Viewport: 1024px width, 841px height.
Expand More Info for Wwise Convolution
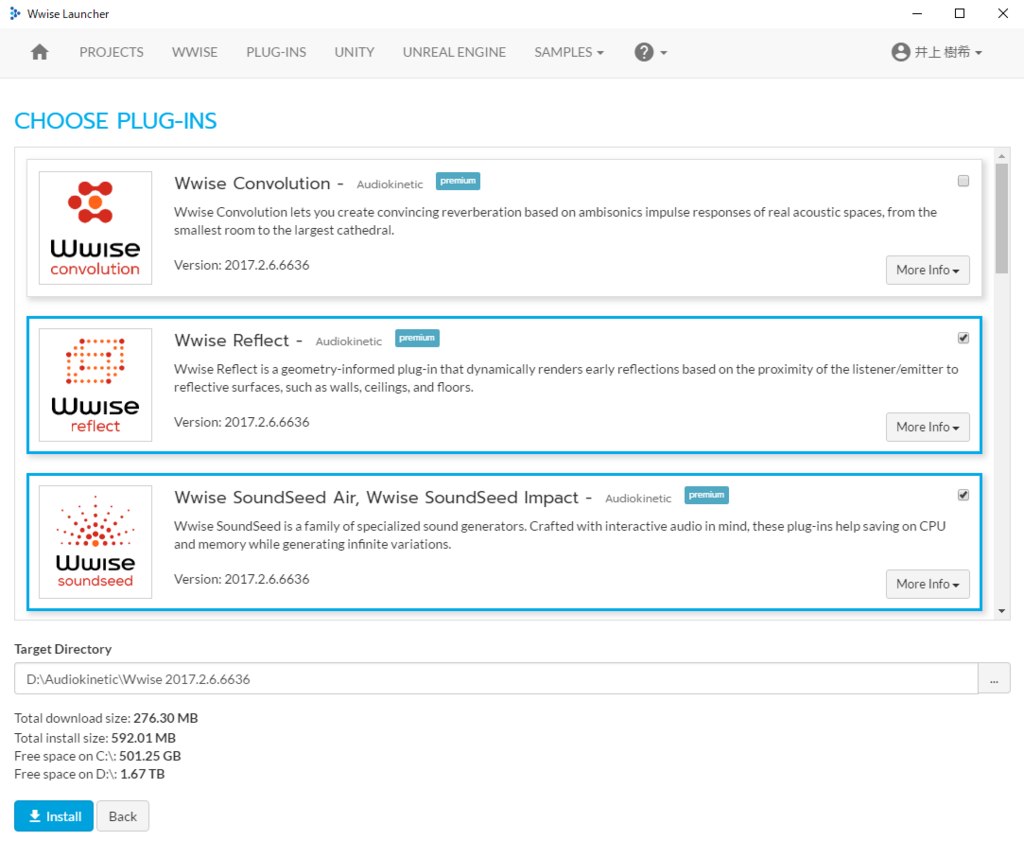pyautogui.click(x=927, y=270)
